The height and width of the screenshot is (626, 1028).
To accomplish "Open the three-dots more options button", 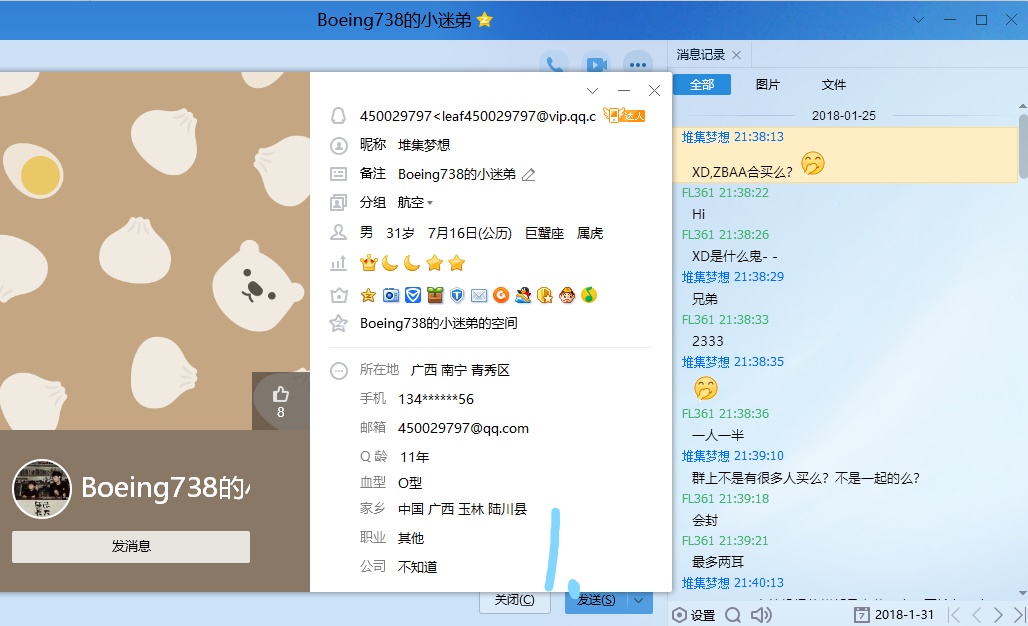I will point(638,65).
